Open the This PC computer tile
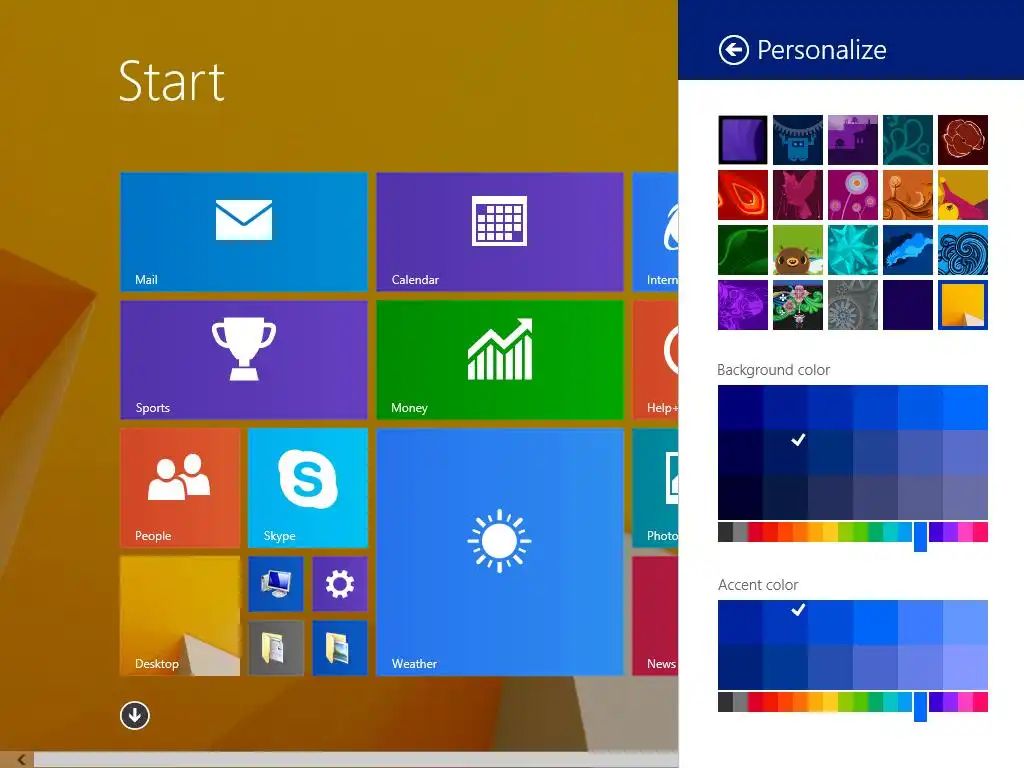This screenshot has height=768, width=1024. click(x=276, y=583)
